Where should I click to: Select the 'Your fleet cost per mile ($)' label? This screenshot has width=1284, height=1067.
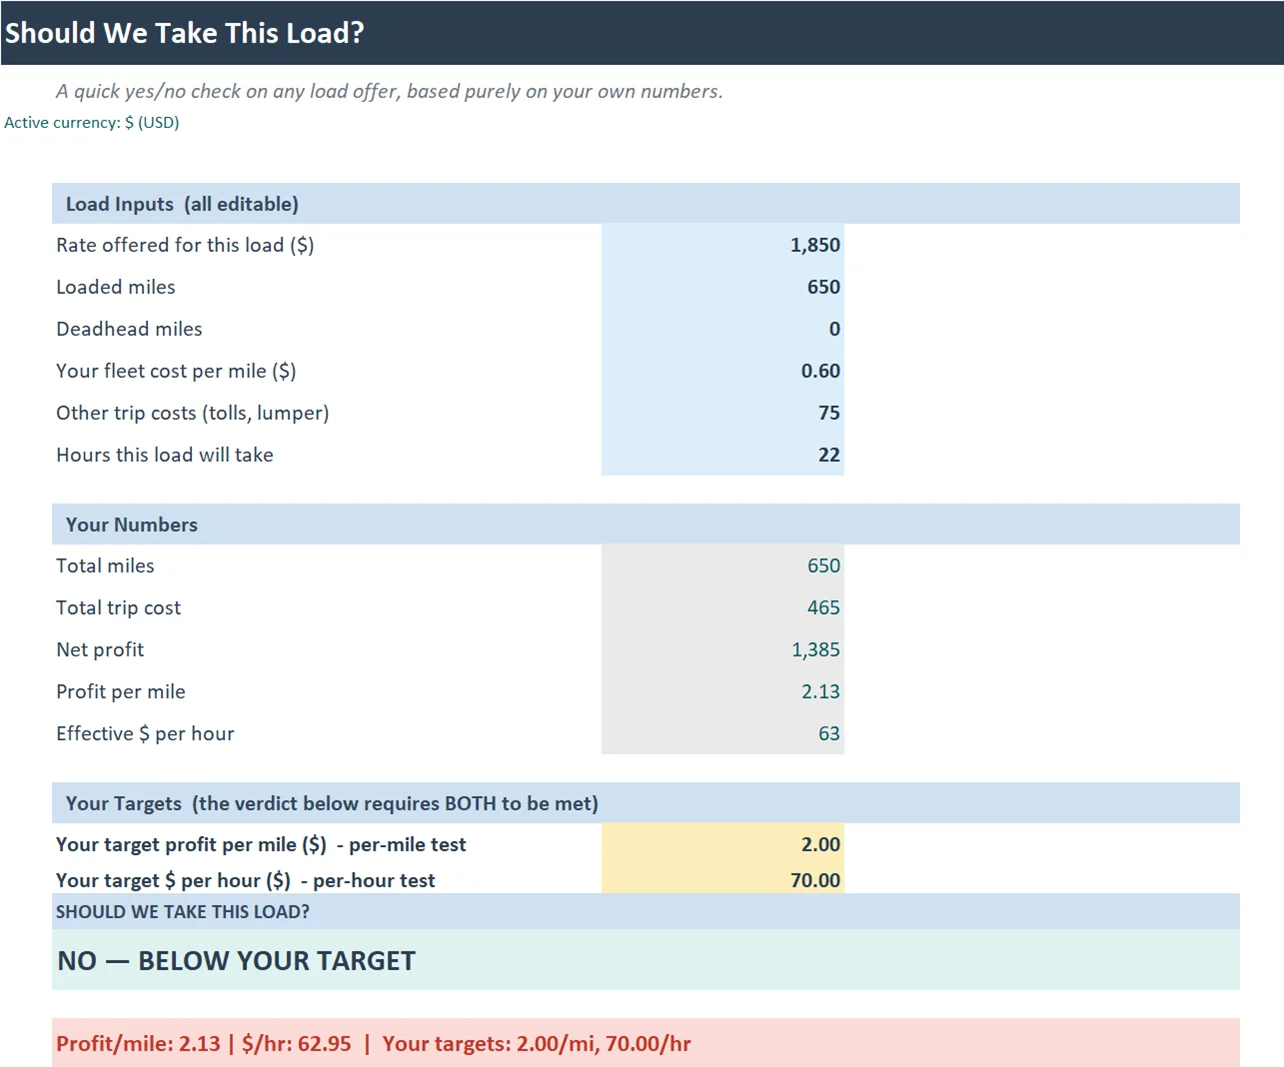pyautogui.click(x=176, y=371)
